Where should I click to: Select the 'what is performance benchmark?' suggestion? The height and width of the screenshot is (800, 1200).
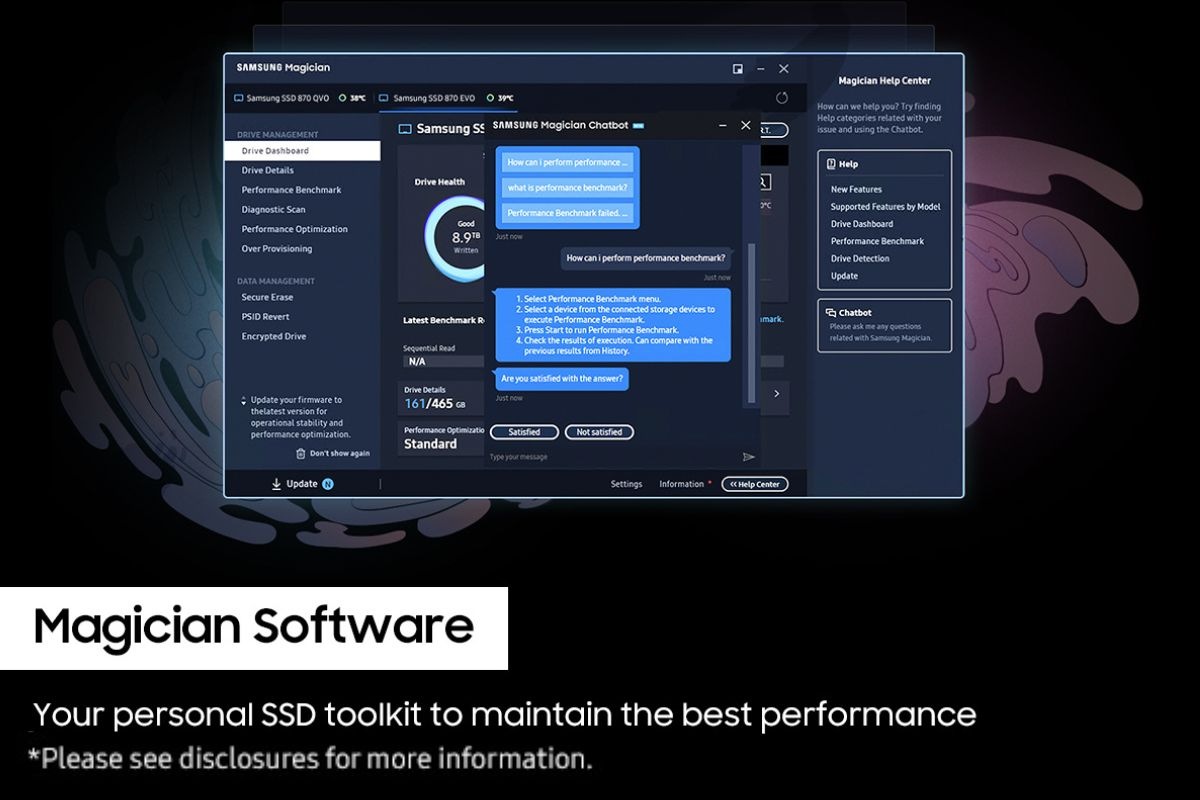click(x=568, y=188)
